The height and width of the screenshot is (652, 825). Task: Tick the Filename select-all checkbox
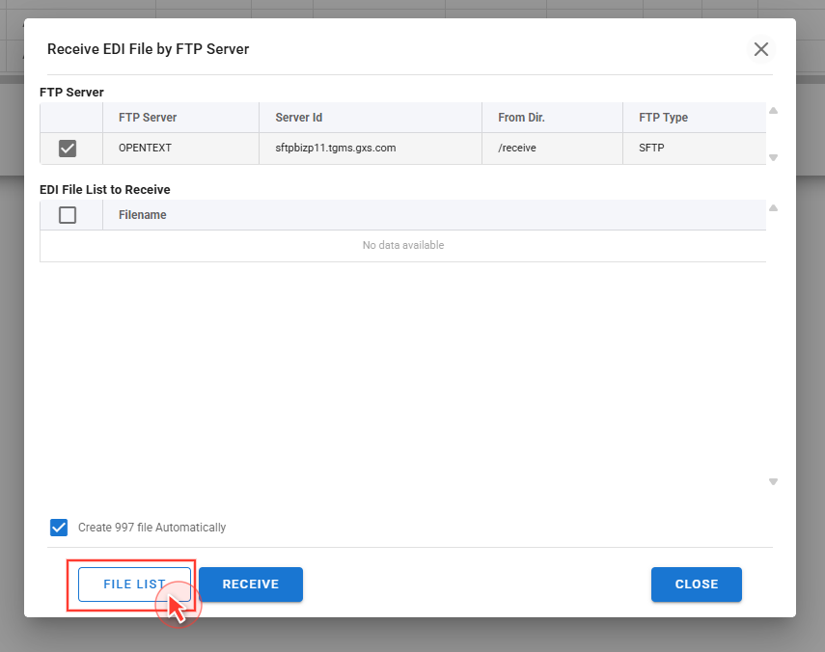[x=67, y=215]
